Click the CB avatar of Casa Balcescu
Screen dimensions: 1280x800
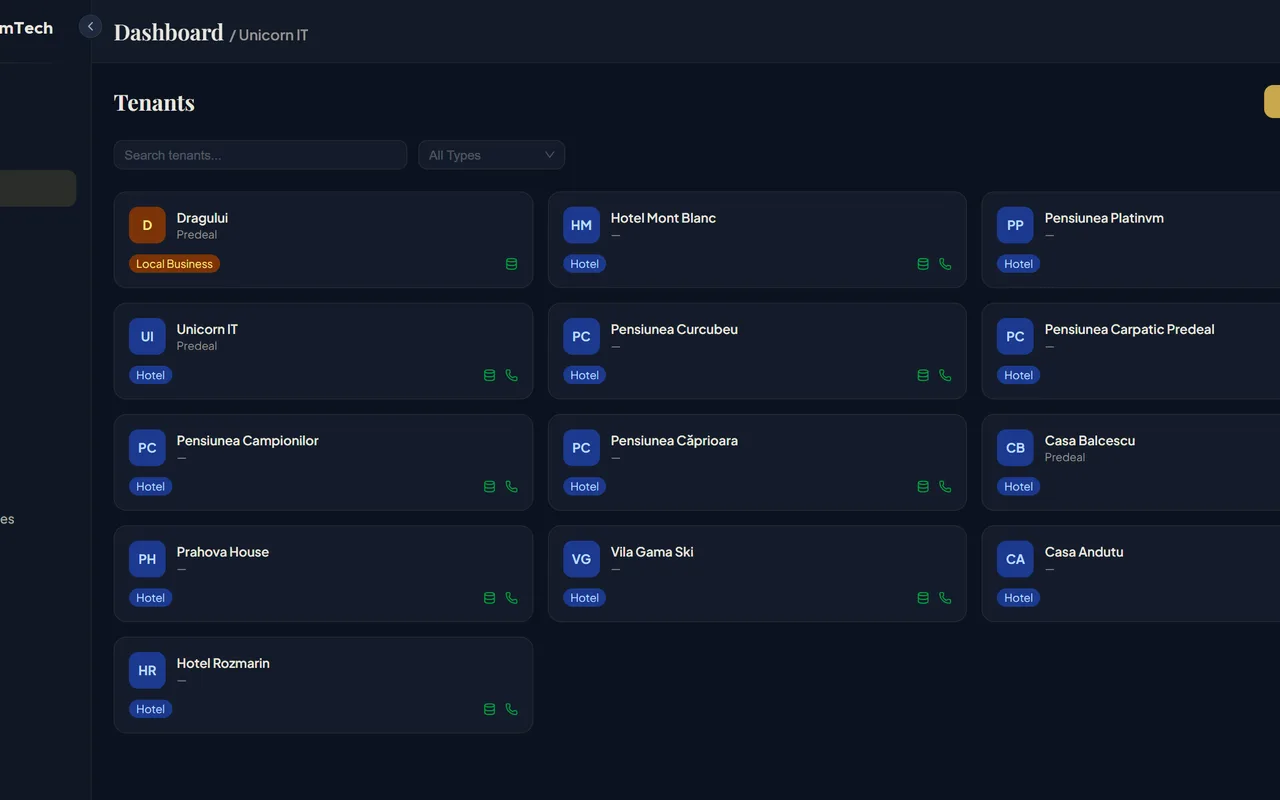(1015, 448)
